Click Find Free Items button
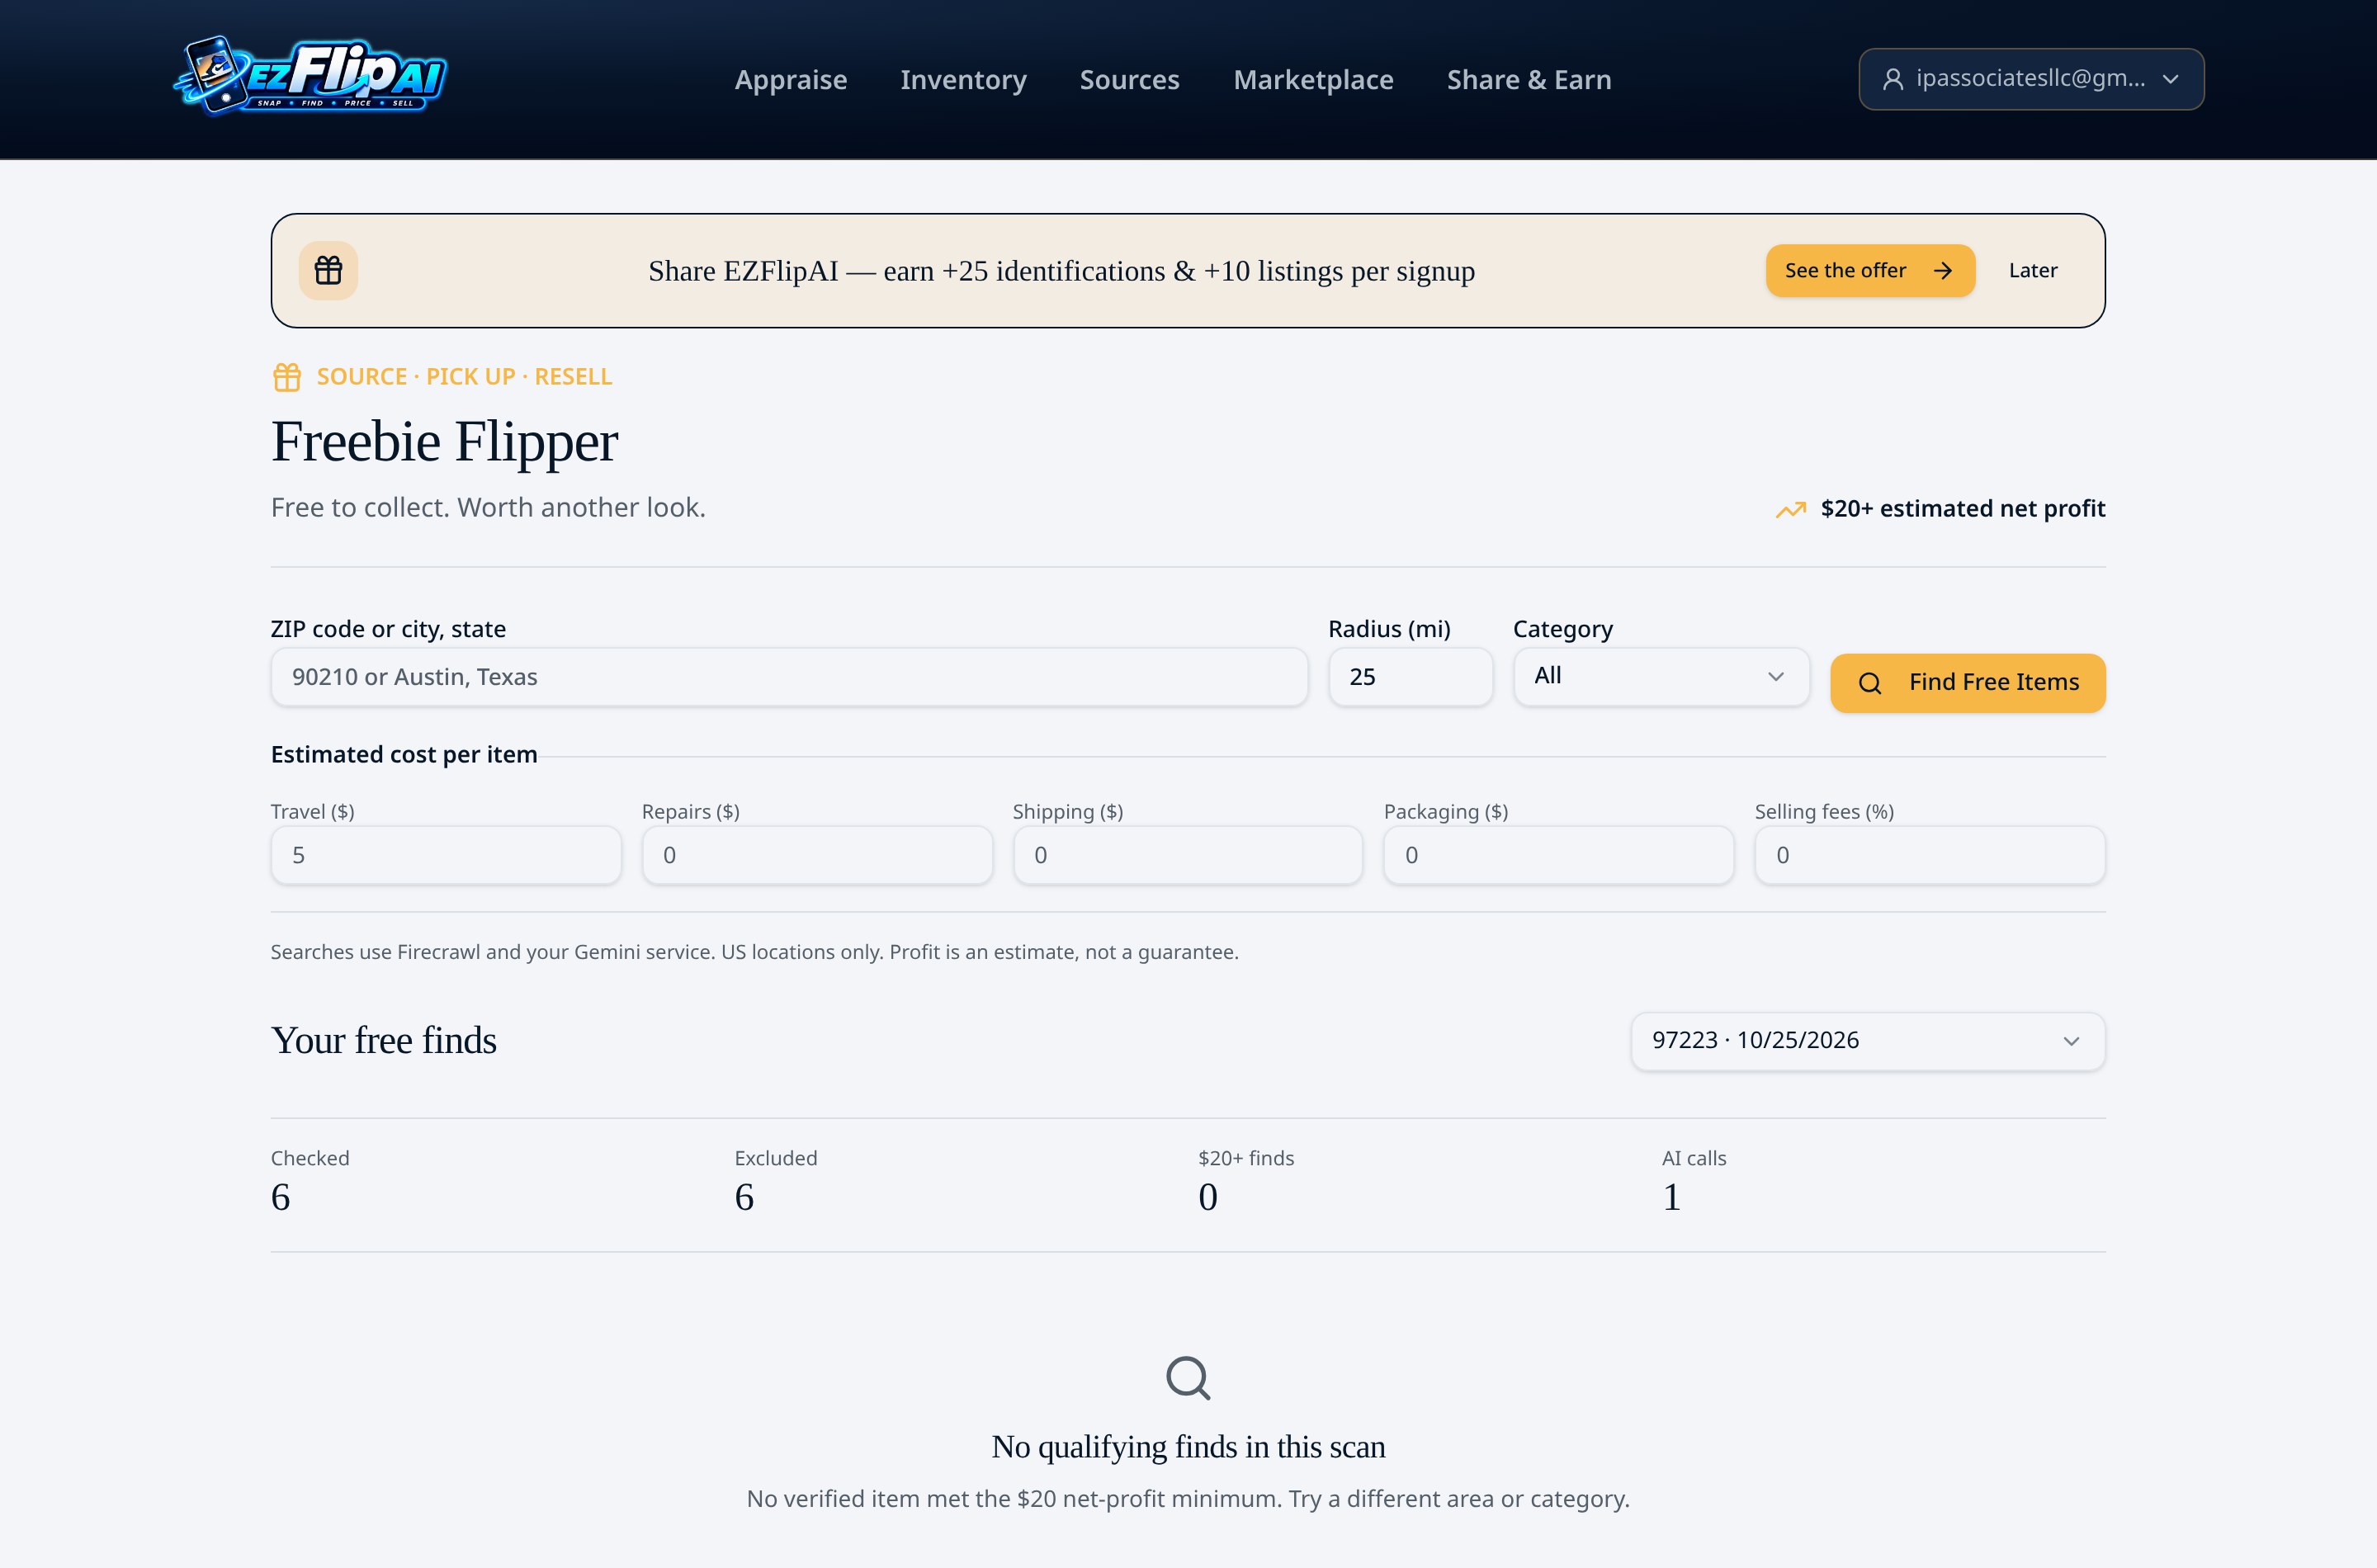 click(1967, 683)
